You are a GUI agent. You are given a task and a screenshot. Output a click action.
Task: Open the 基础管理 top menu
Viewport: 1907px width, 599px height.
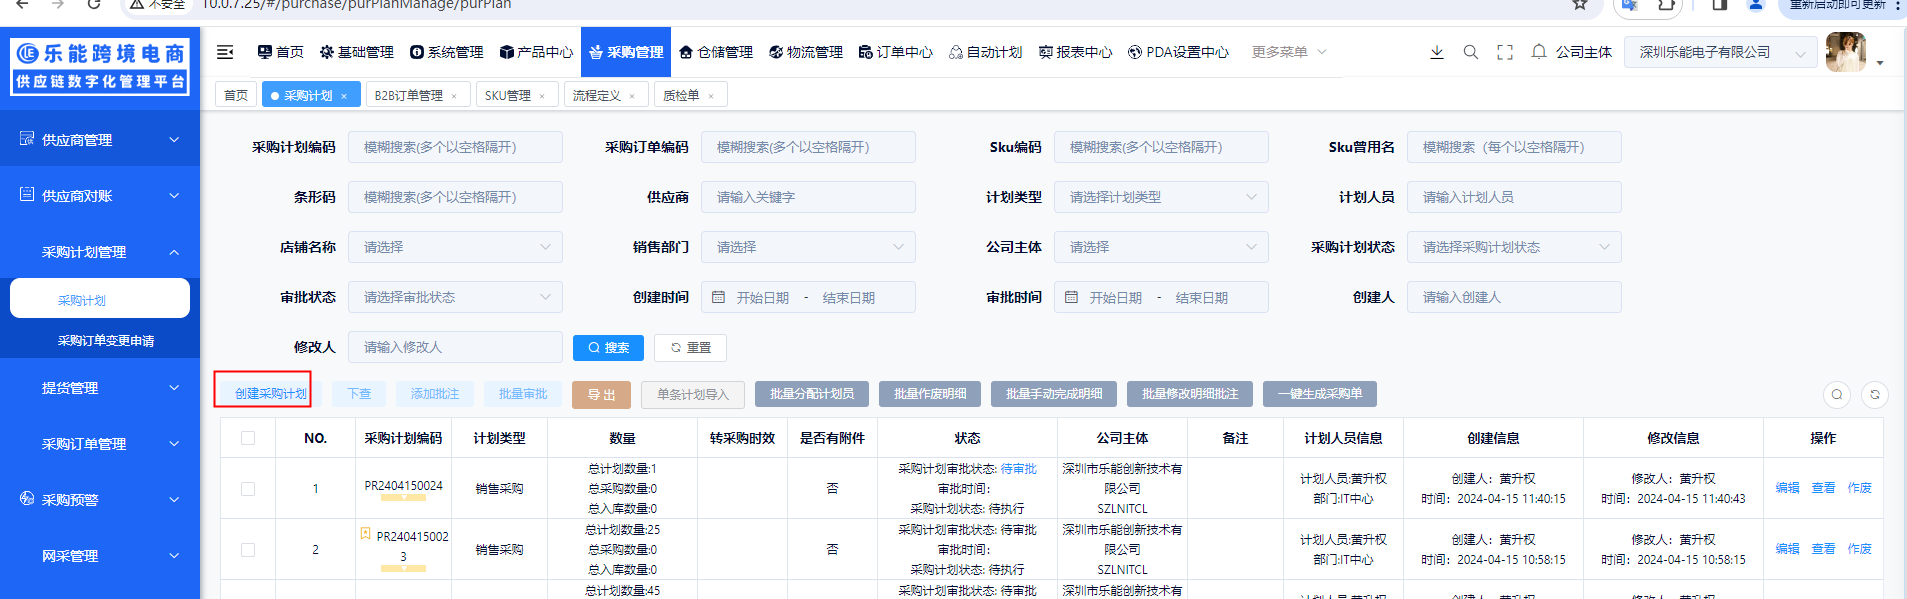[x=356, y=52]
